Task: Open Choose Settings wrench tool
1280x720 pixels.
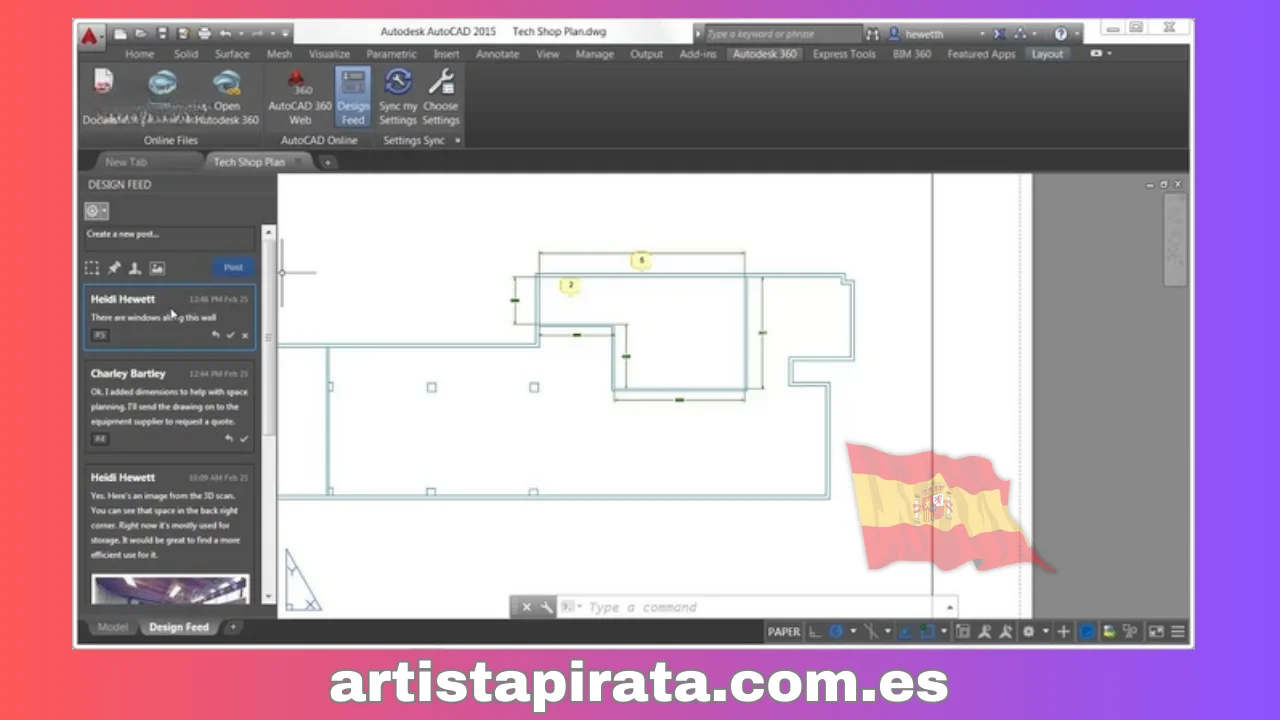Action: click(440, 97)
